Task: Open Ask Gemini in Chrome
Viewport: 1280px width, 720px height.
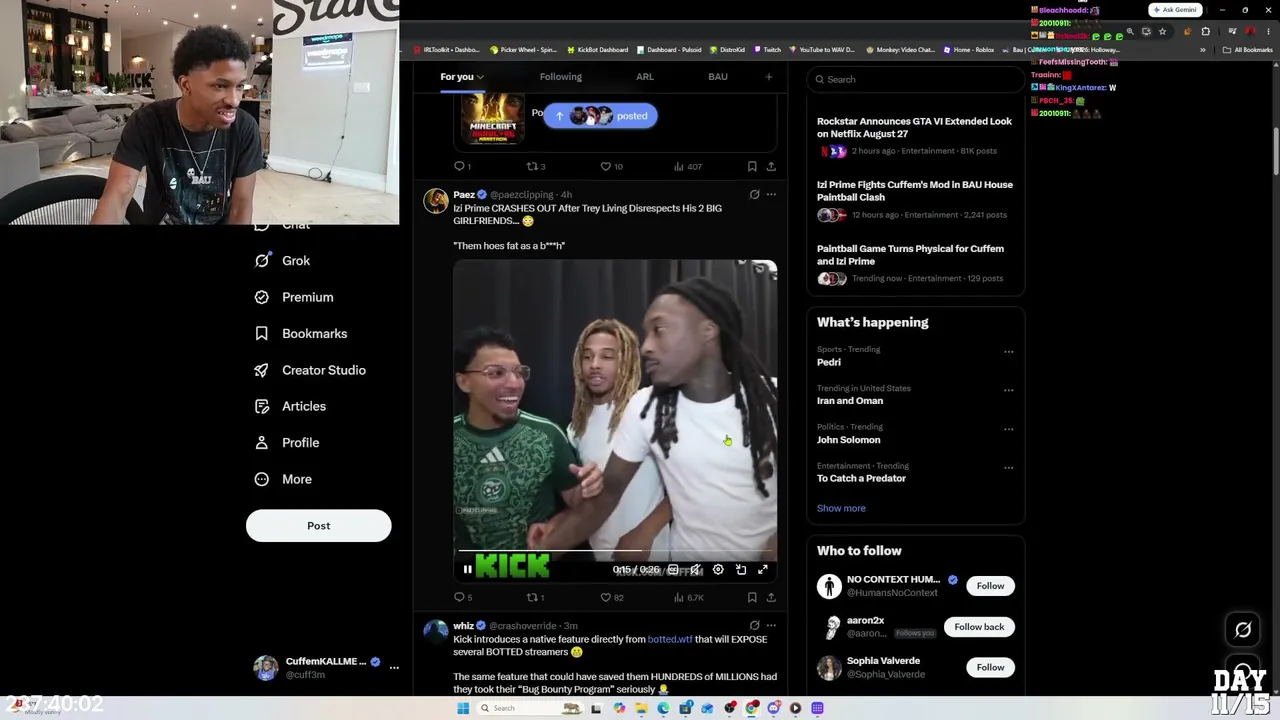Action: coord(1175,10)
